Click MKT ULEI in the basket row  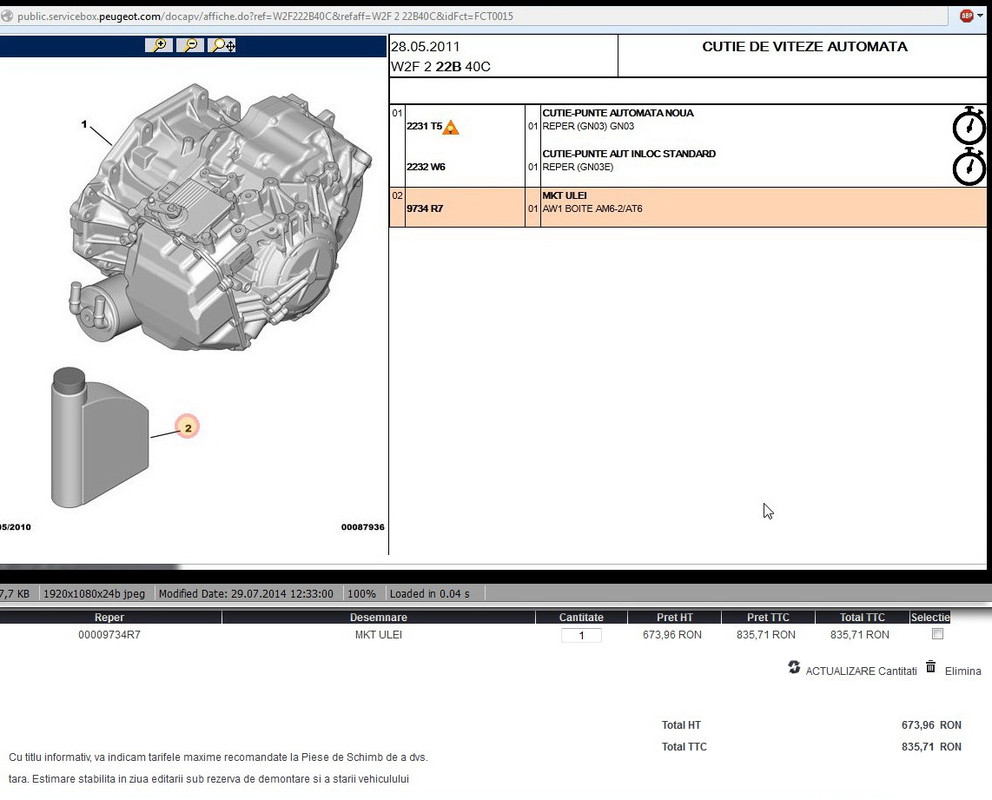[x=378, y=634]
